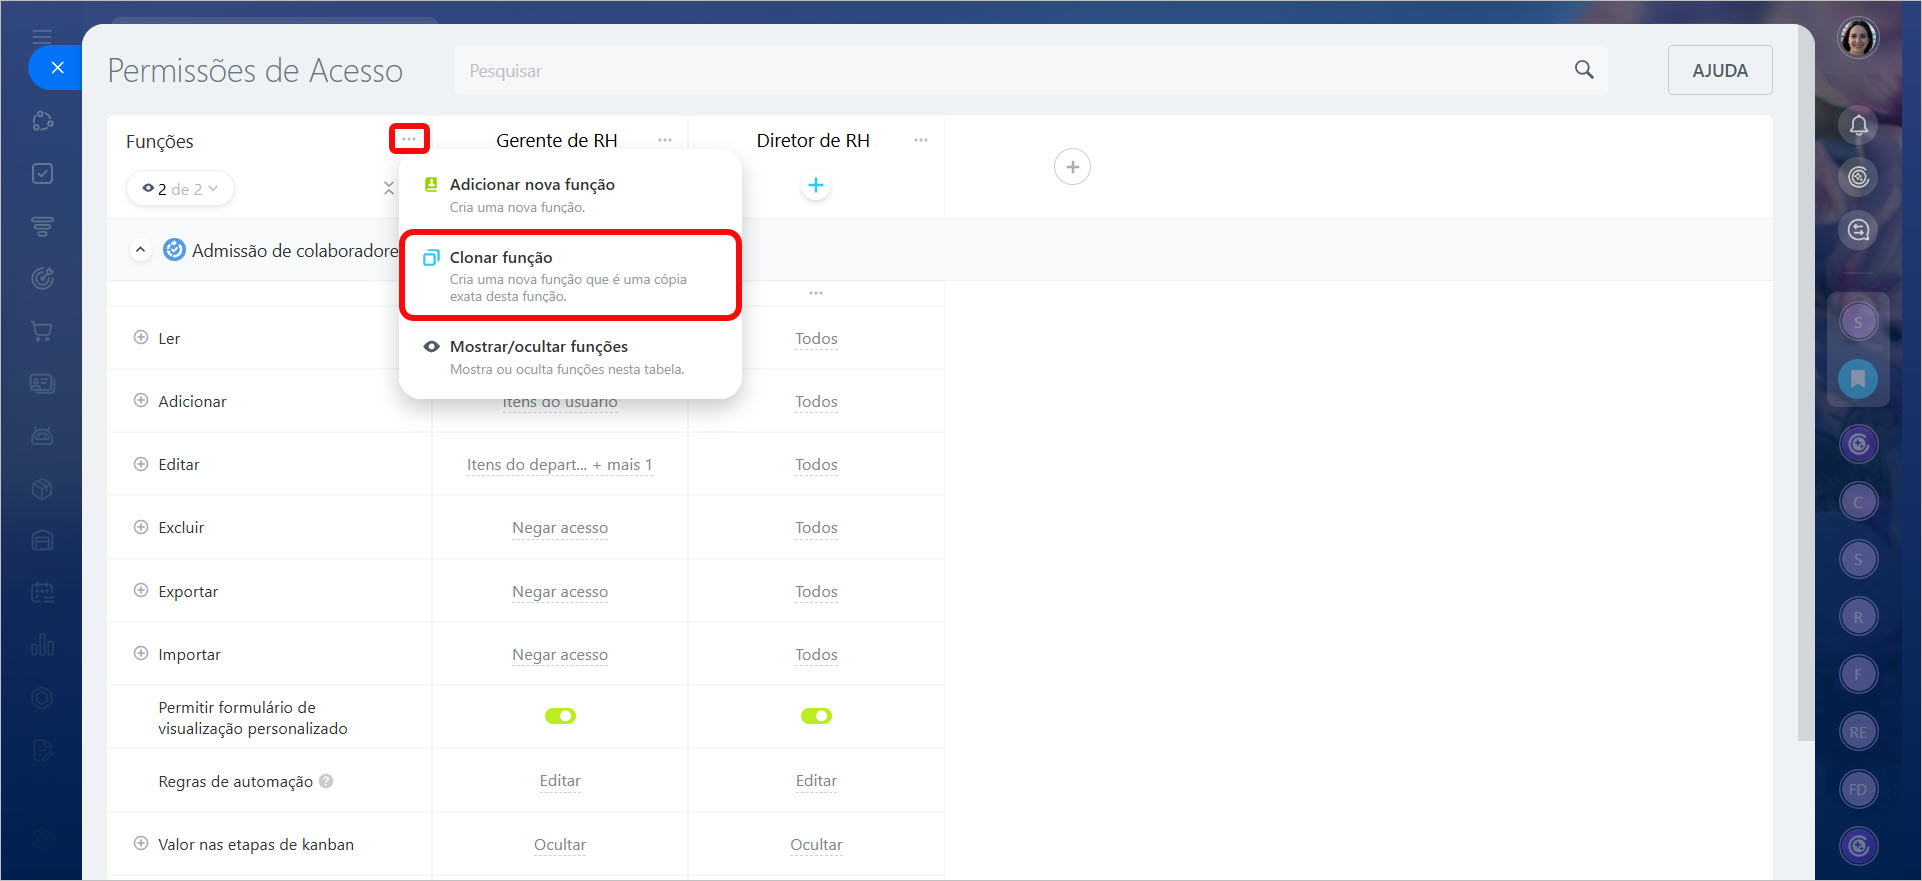1922x881 pixels.
Task: Select Clonar função menu item
Action: [570, 276]
